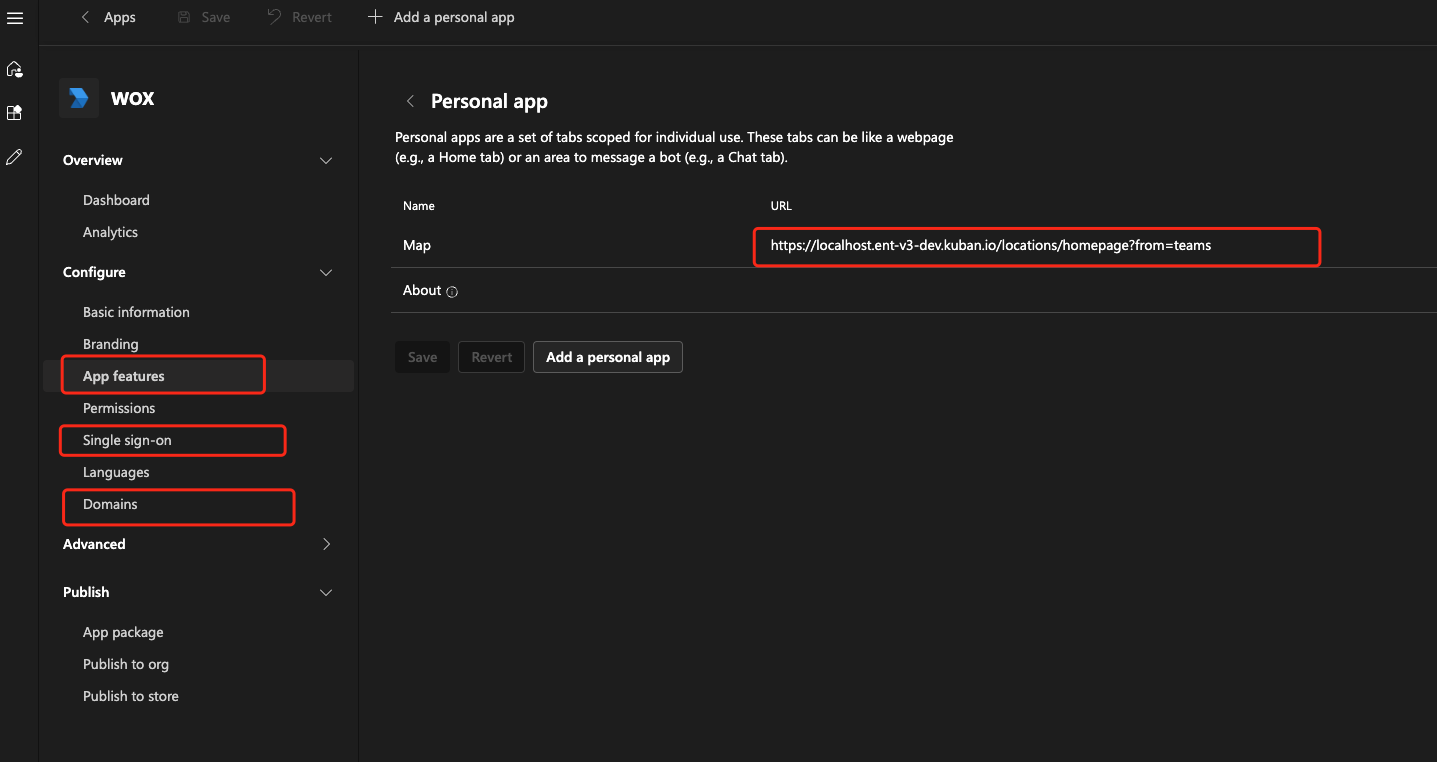
Task: Expand the Advanced section
Action: coord(325,545)
